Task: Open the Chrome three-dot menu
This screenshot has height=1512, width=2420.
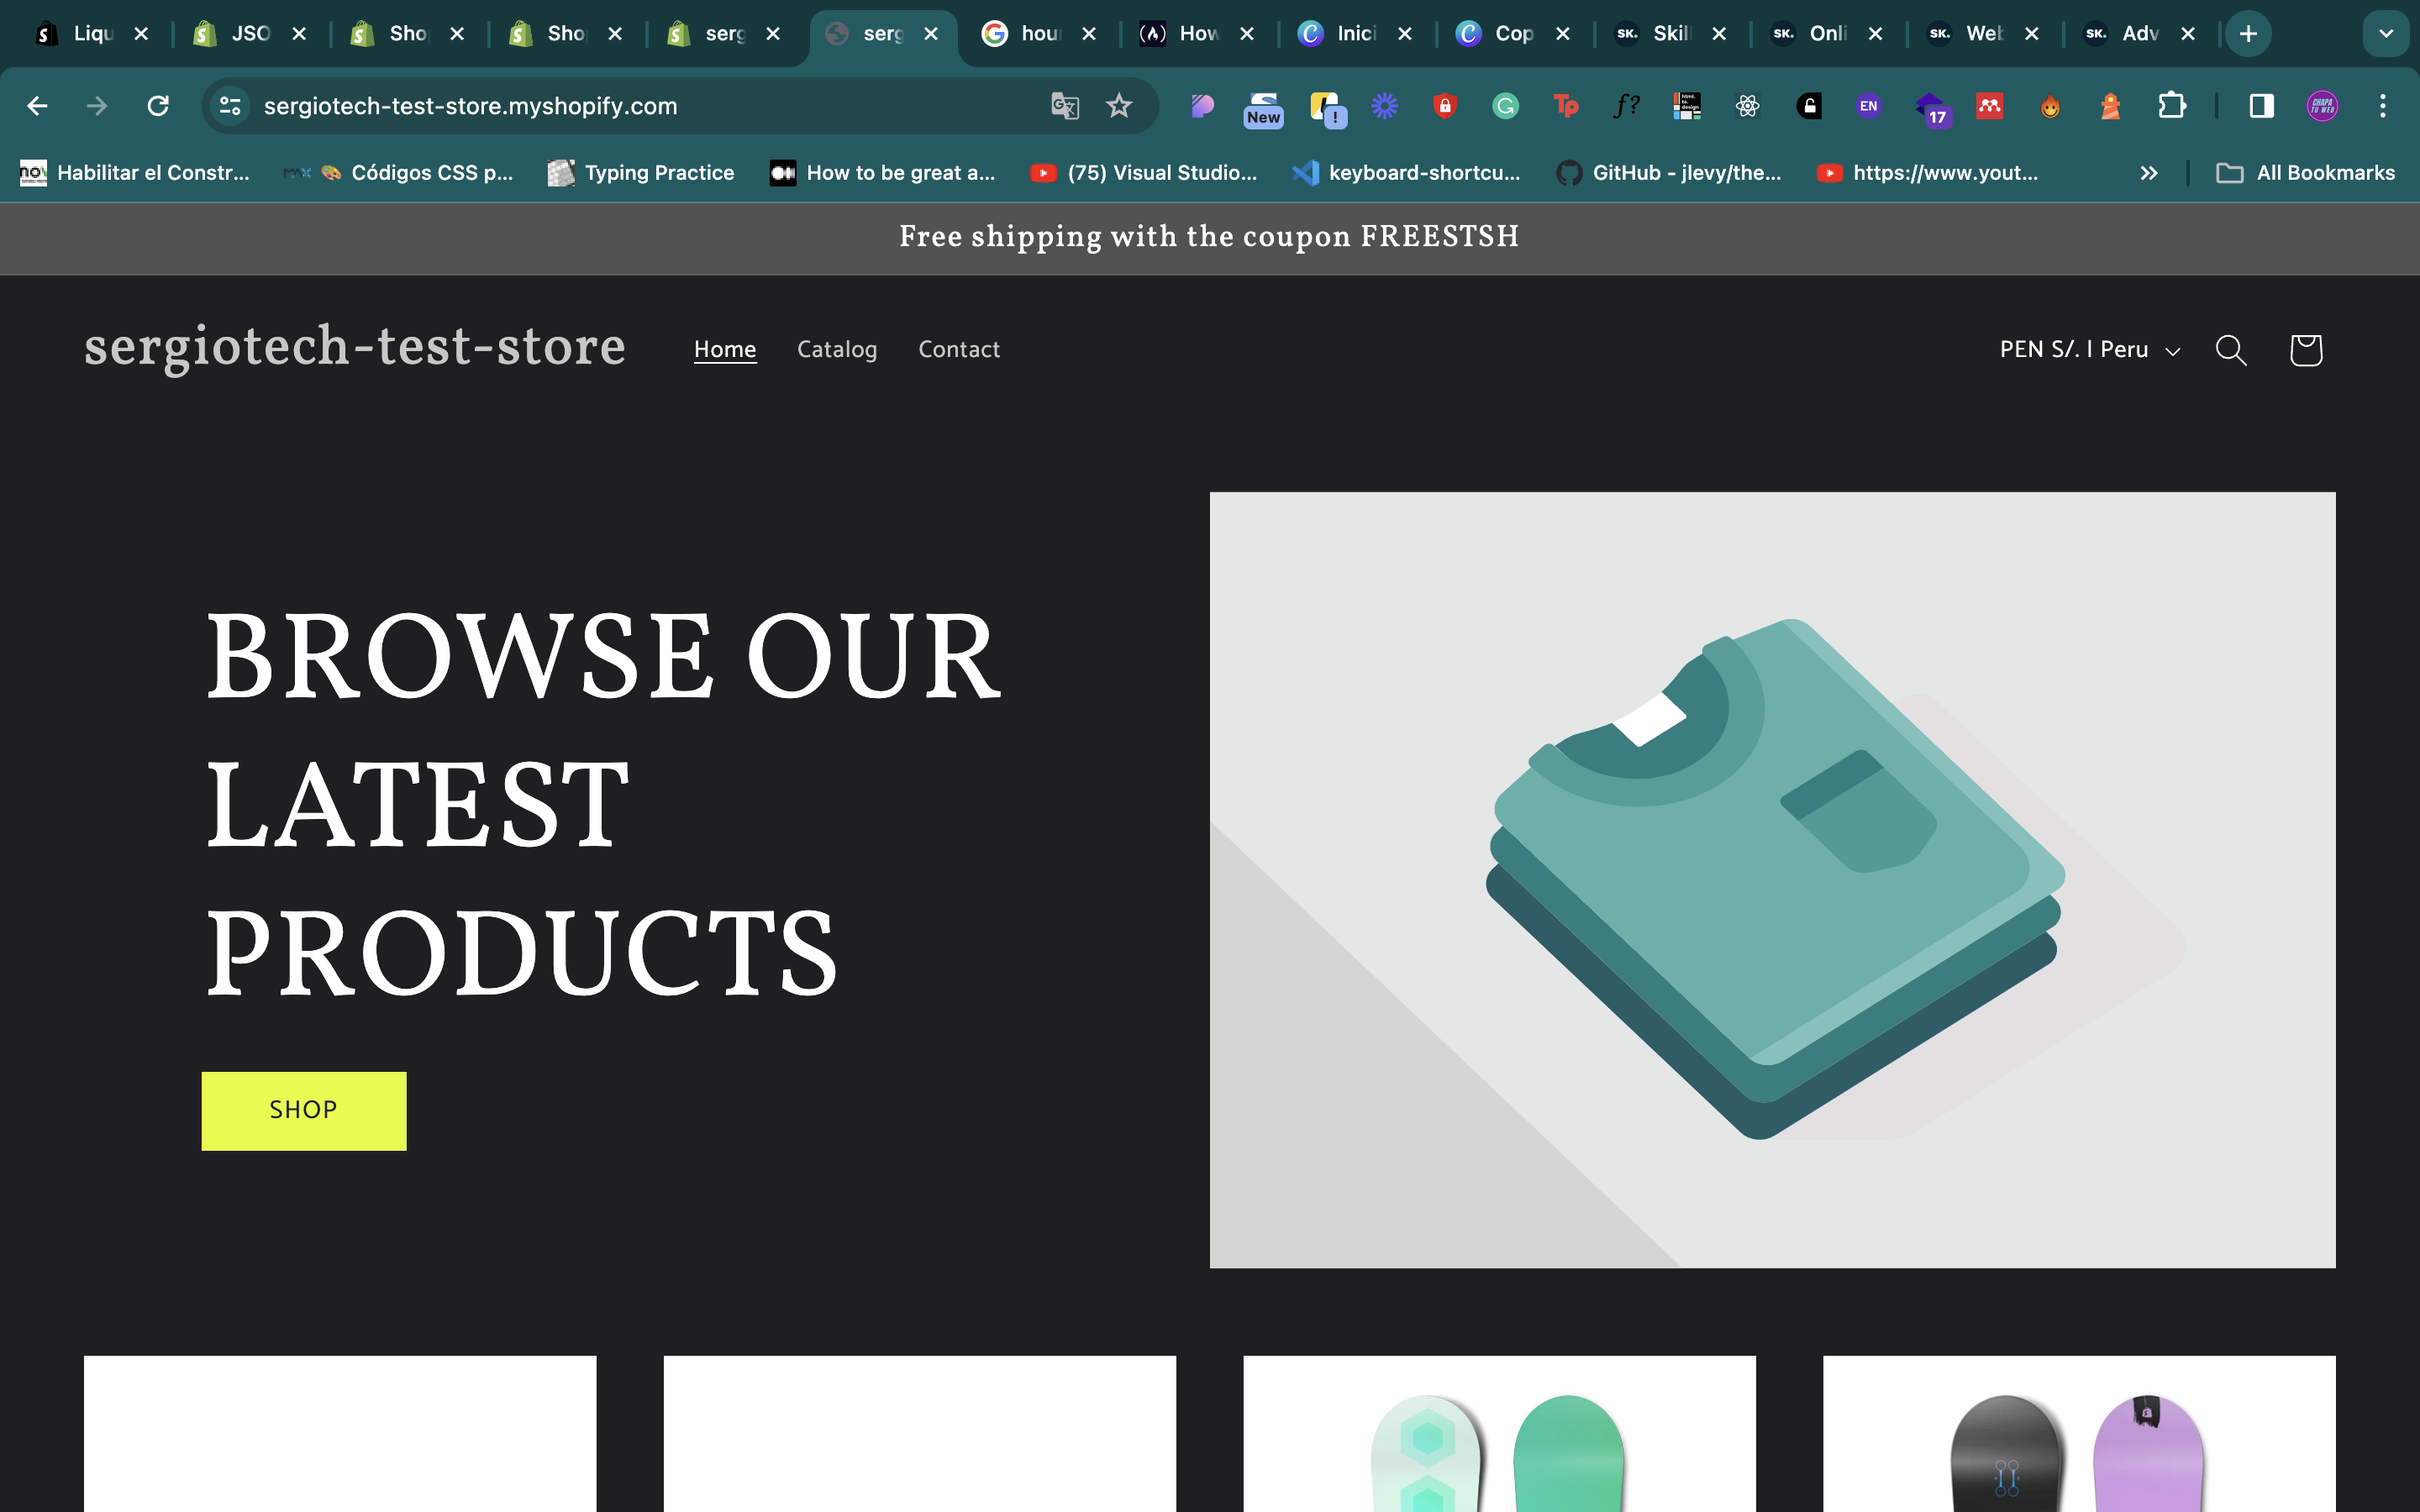Action: pos(2383,106)
